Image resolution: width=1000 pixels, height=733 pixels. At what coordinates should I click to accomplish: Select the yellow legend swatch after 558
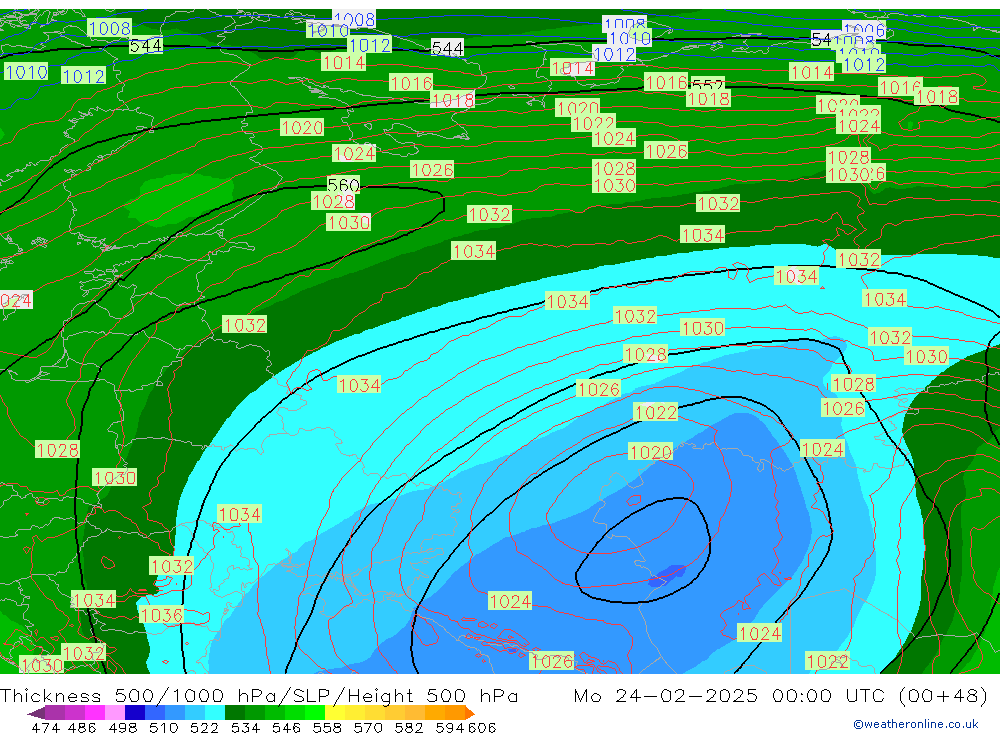pos(335,713)
